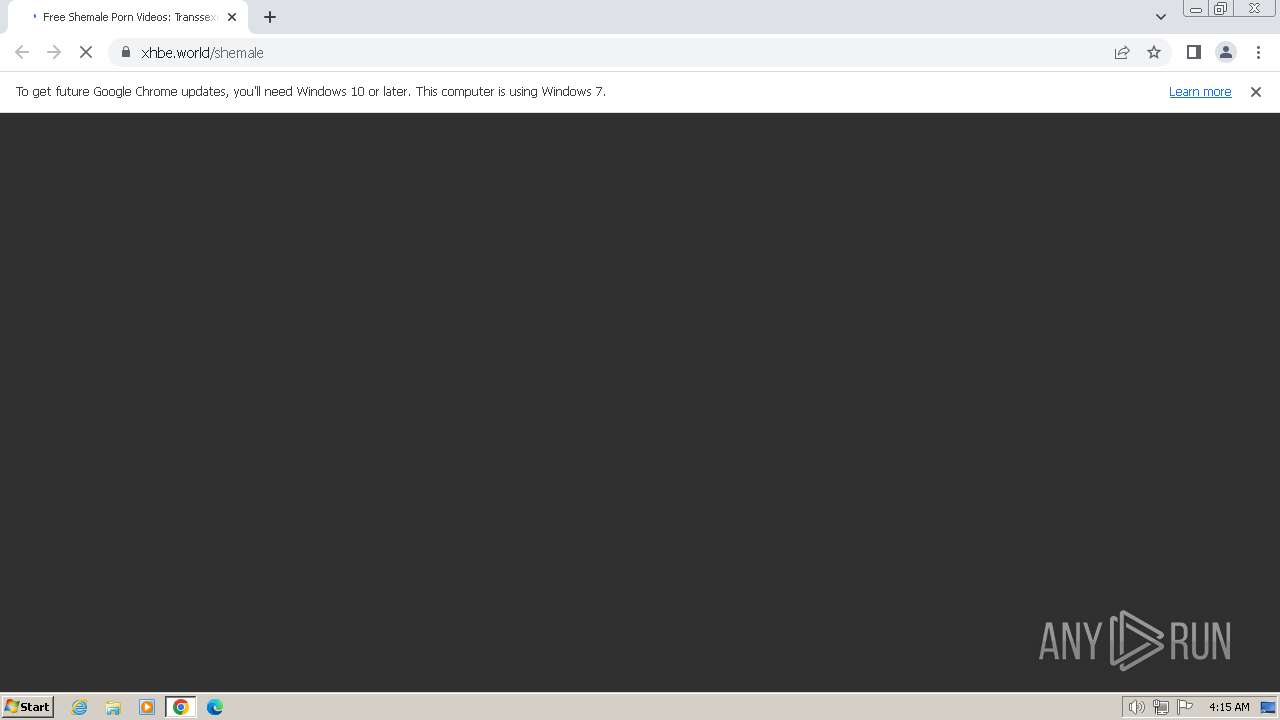Open Windows Media Player from taskbar
Image resolution: width=1280 pixels, height=720 pixels.
tap(147, 707)
